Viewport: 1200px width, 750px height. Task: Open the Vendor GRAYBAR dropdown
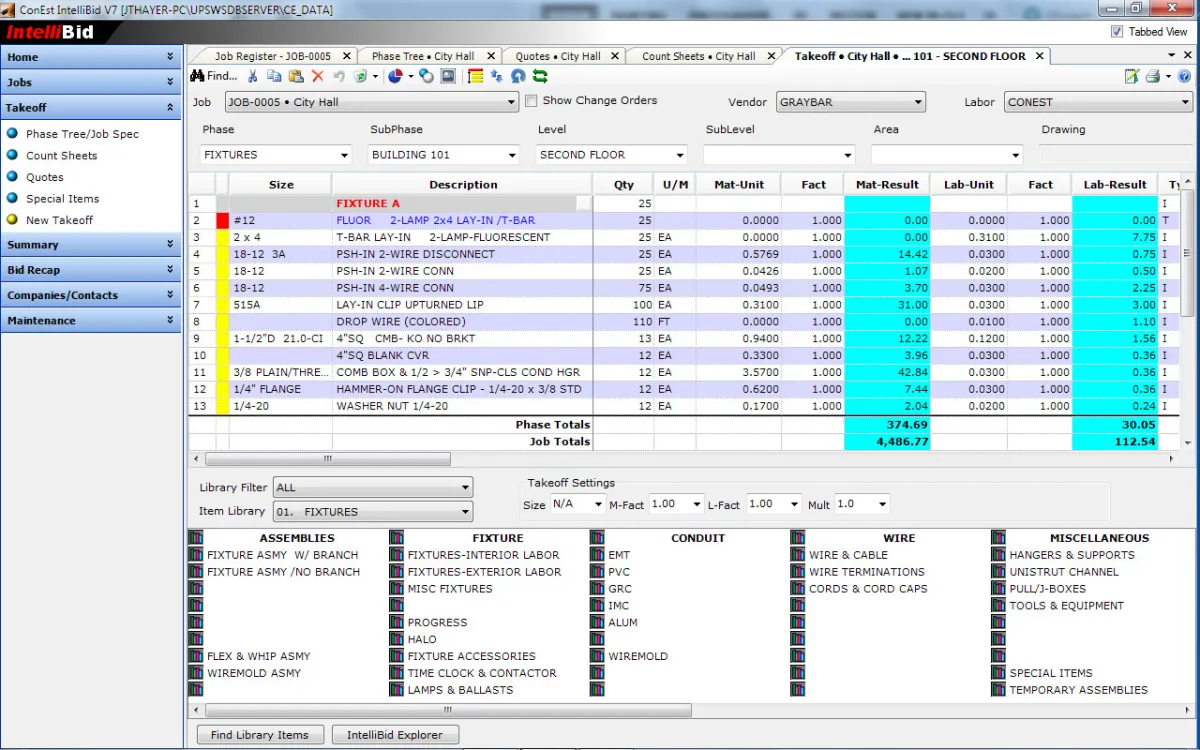click(850, 102)
